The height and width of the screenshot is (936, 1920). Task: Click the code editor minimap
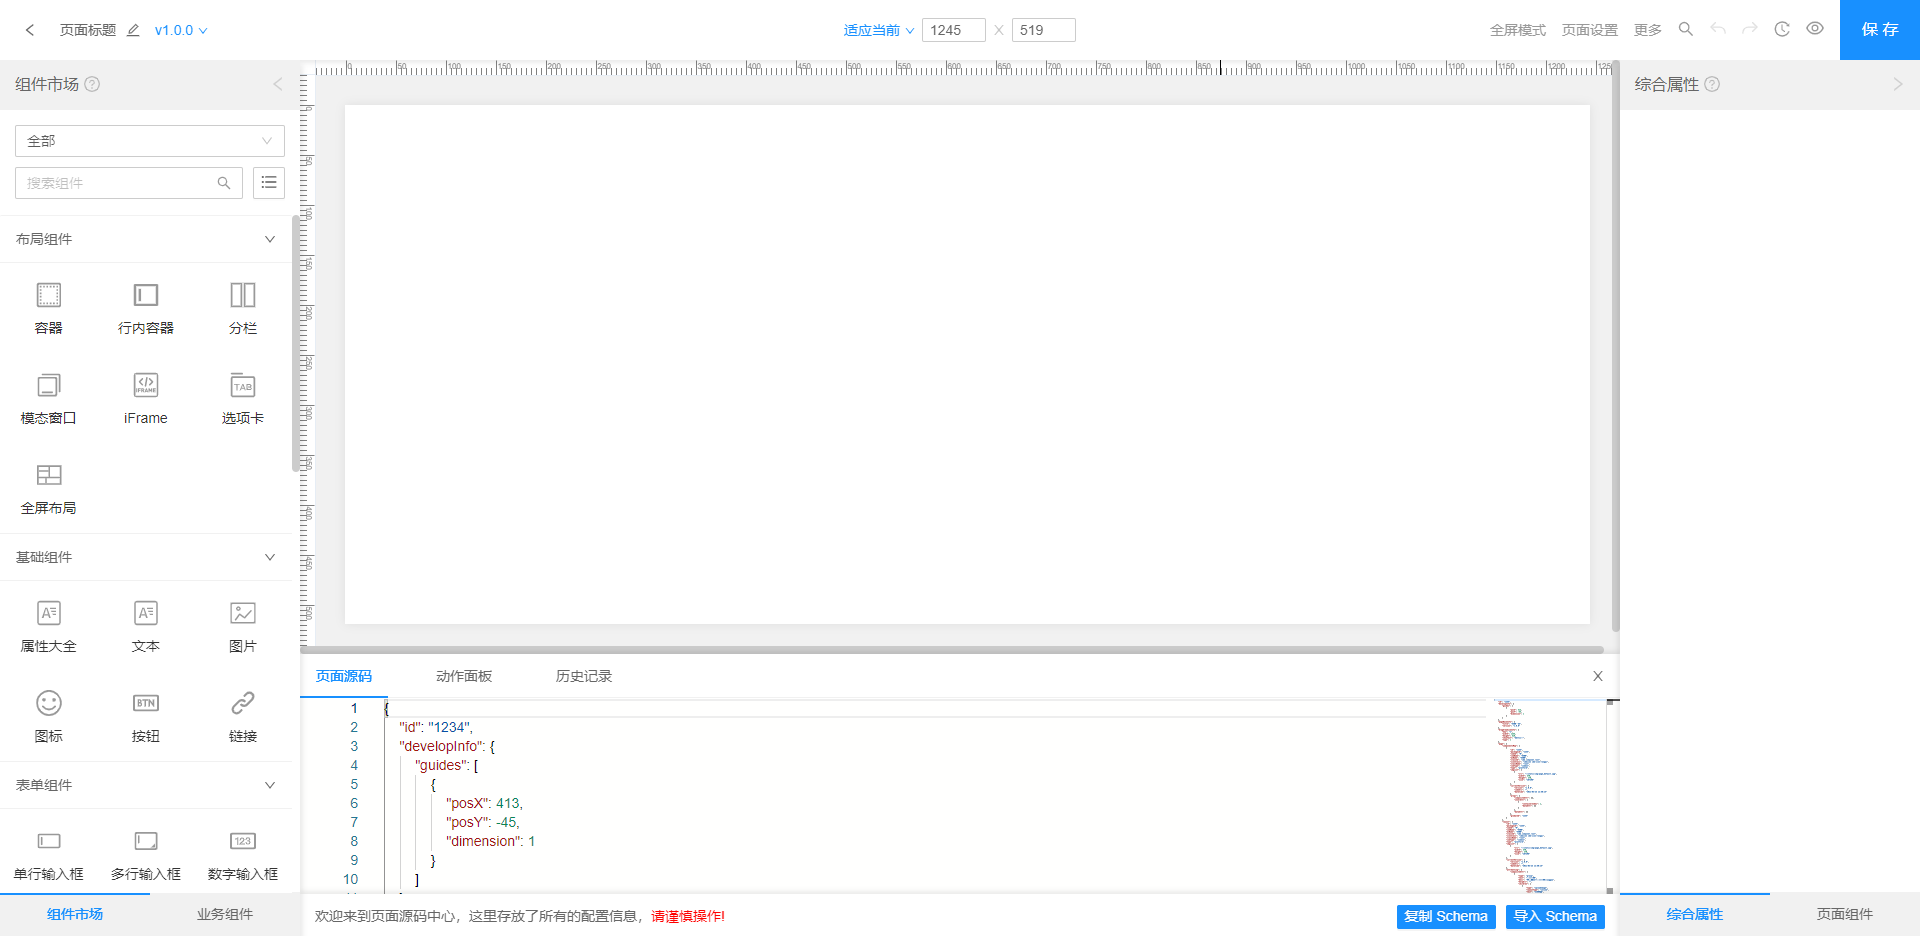(x=1548, y=795)
